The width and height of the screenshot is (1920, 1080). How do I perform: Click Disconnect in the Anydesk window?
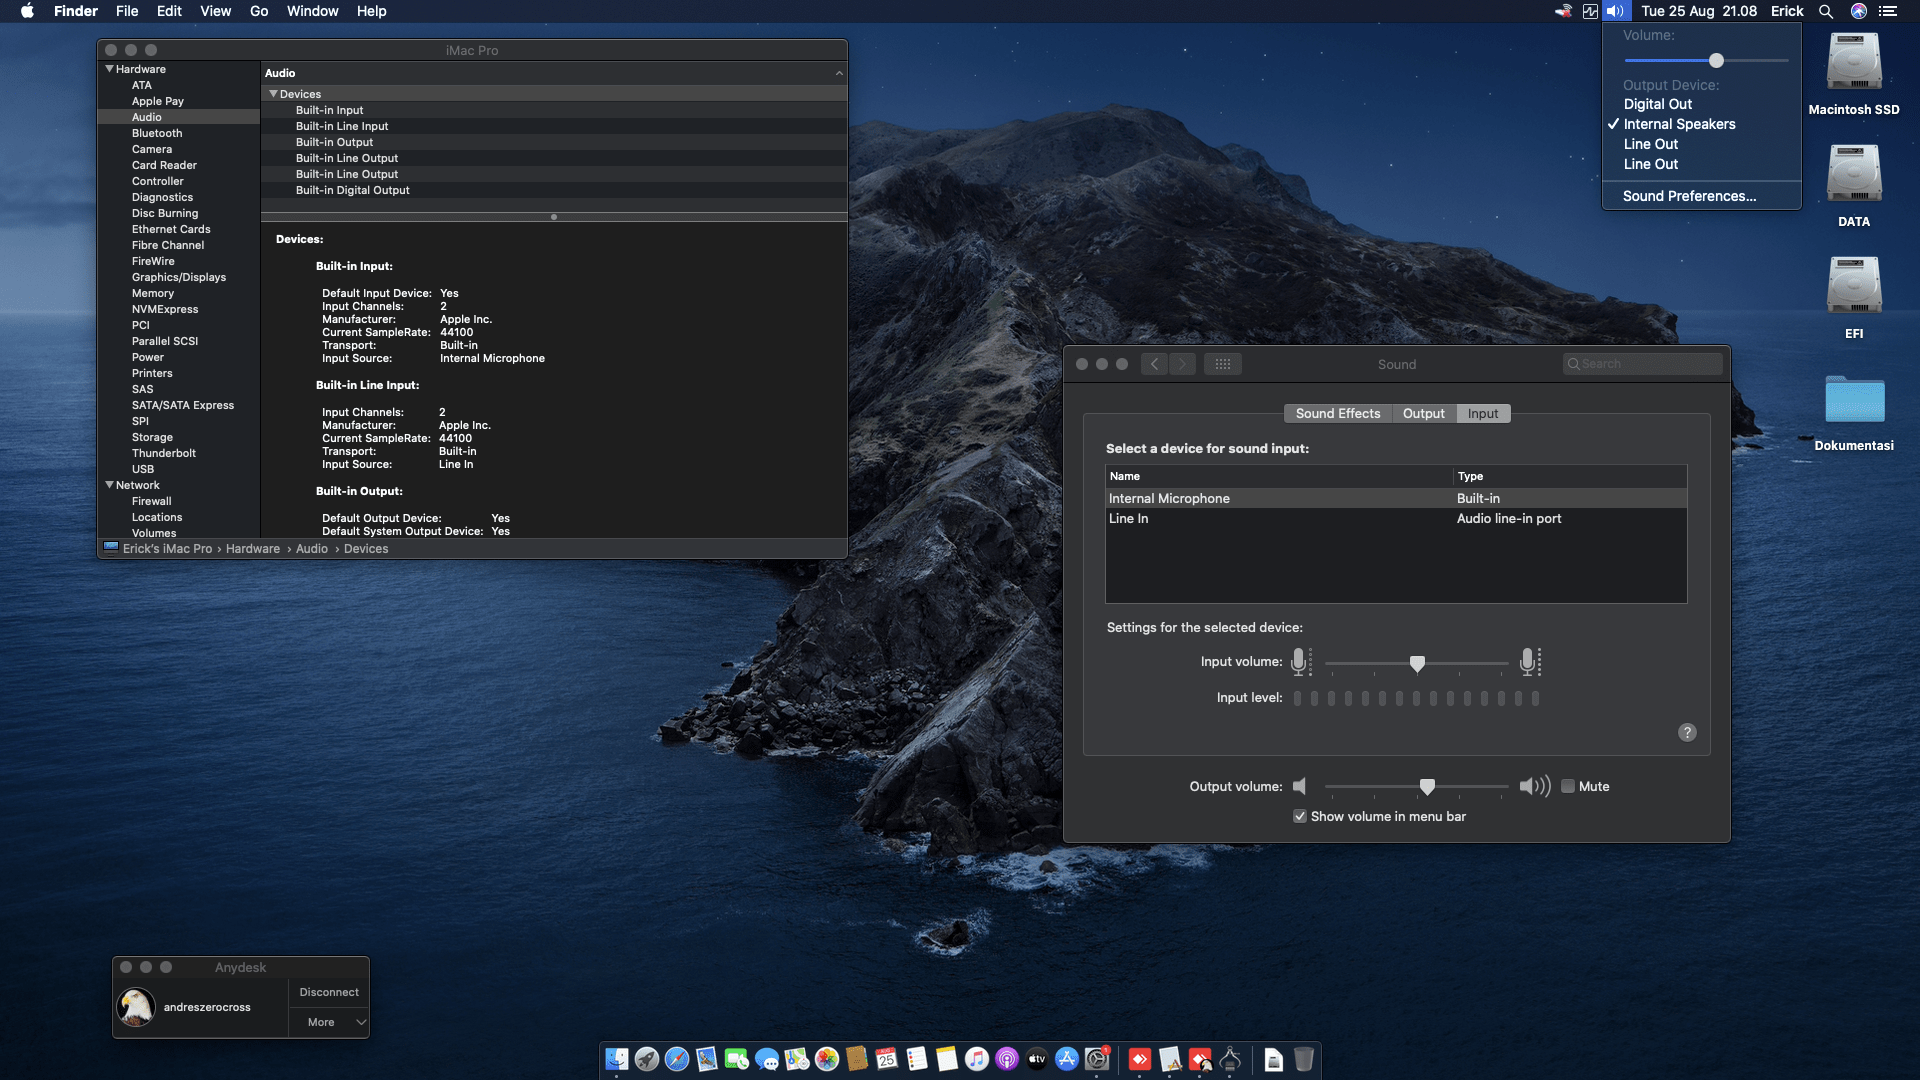click(x=329, y=992)
